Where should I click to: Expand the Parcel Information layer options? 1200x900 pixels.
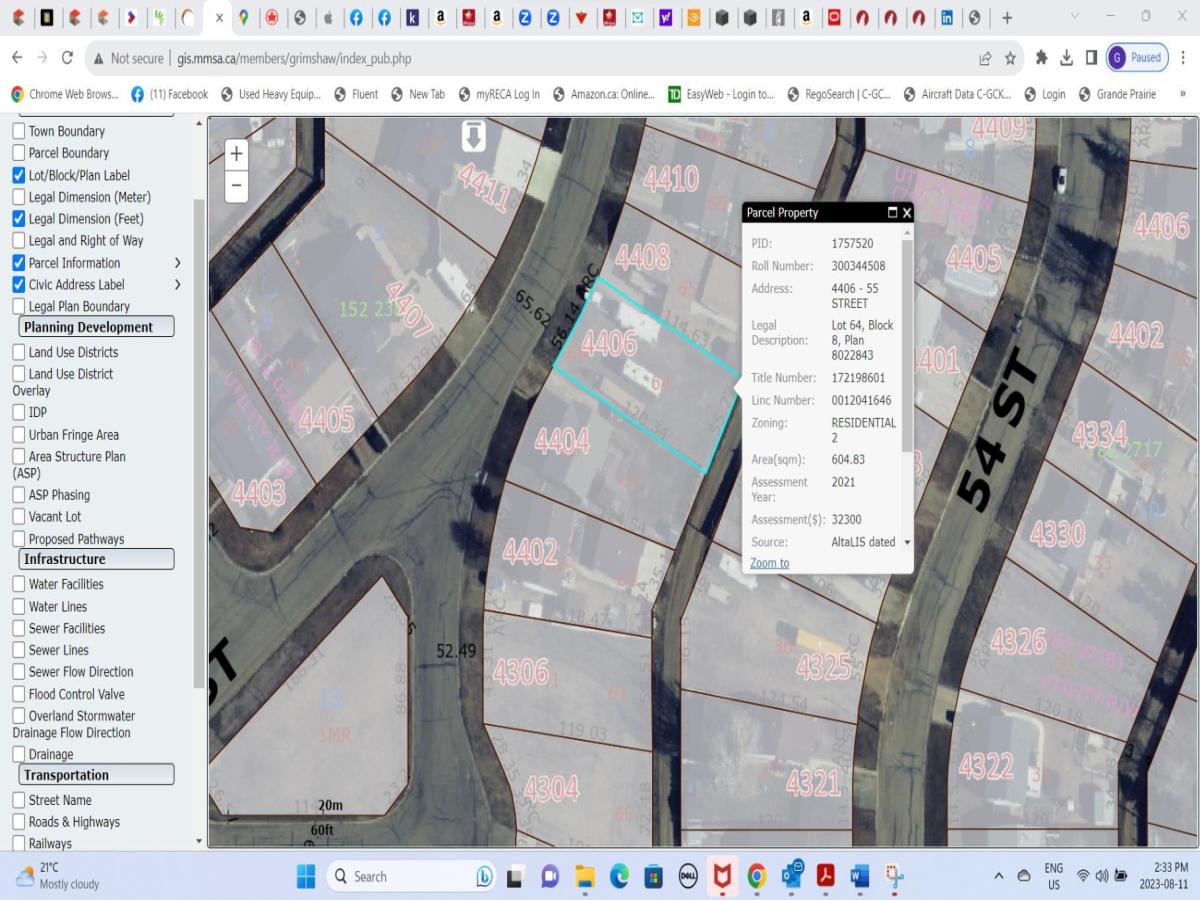tap(178, 263)
